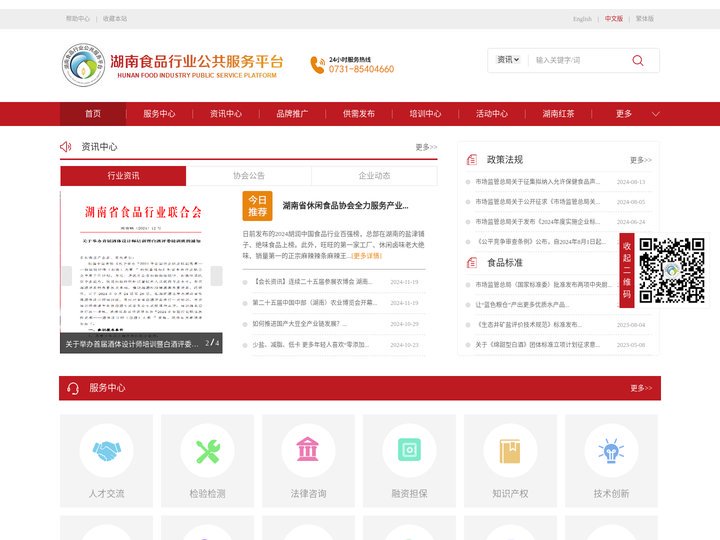Click the carousel caption 关于举办首届酒体设计师培训
Viewport: 720px width, 540px height.
132,343
